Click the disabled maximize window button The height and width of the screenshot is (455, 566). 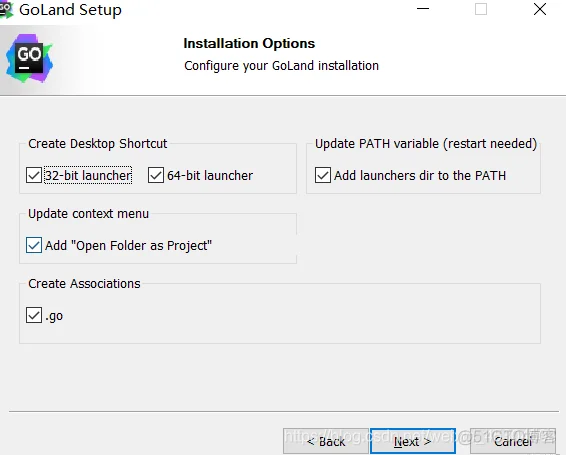pos(480,9)
